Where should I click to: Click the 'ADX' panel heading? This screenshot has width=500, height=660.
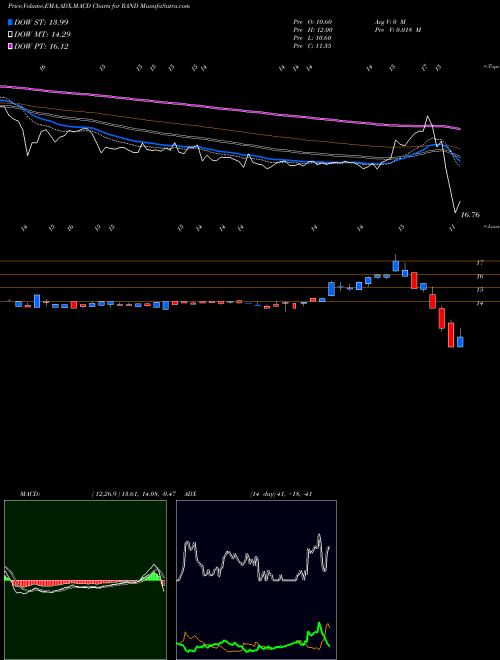pos(191,494)
